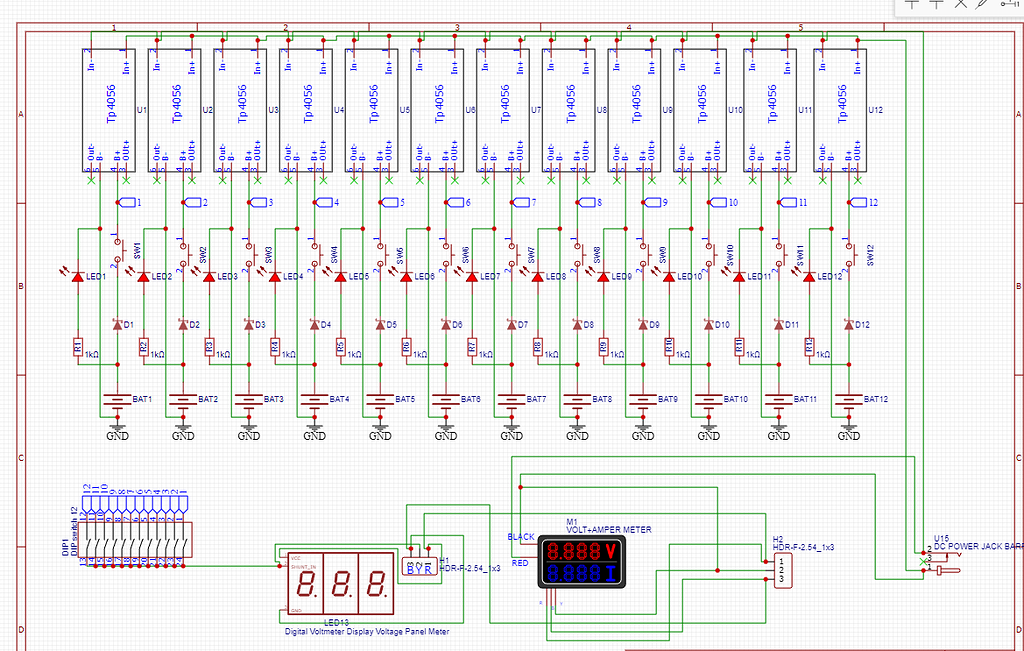Select diode D5 in the schematic
This screenshot has height=651, width=1024.
click(378, 324)
